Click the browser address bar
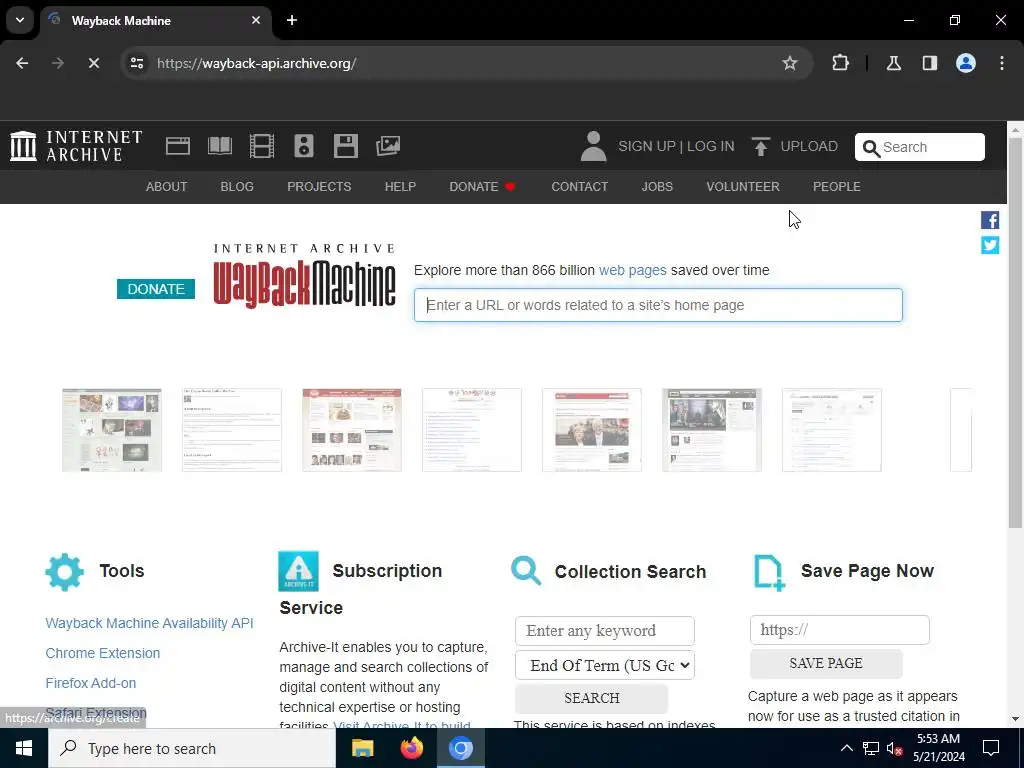Screen dimensions: 1024x768 click(464, 63)
